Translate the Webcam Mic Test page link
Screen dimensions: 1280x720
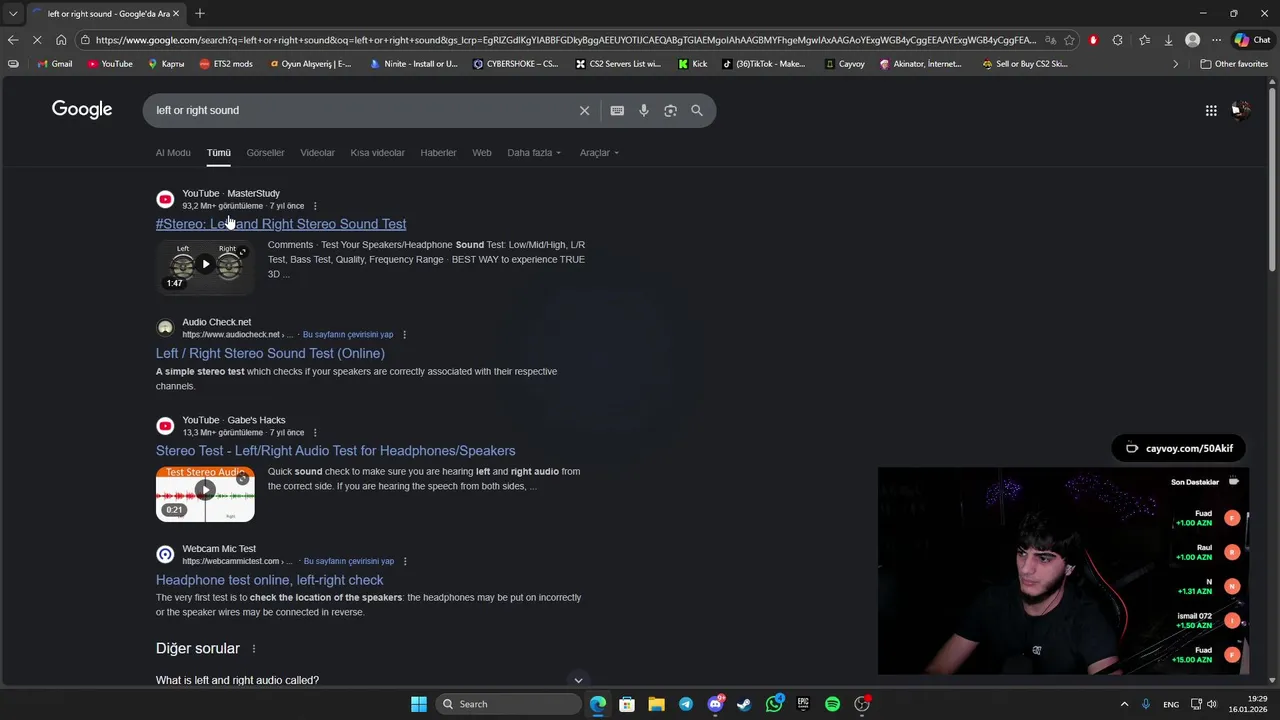pos(348,562)
